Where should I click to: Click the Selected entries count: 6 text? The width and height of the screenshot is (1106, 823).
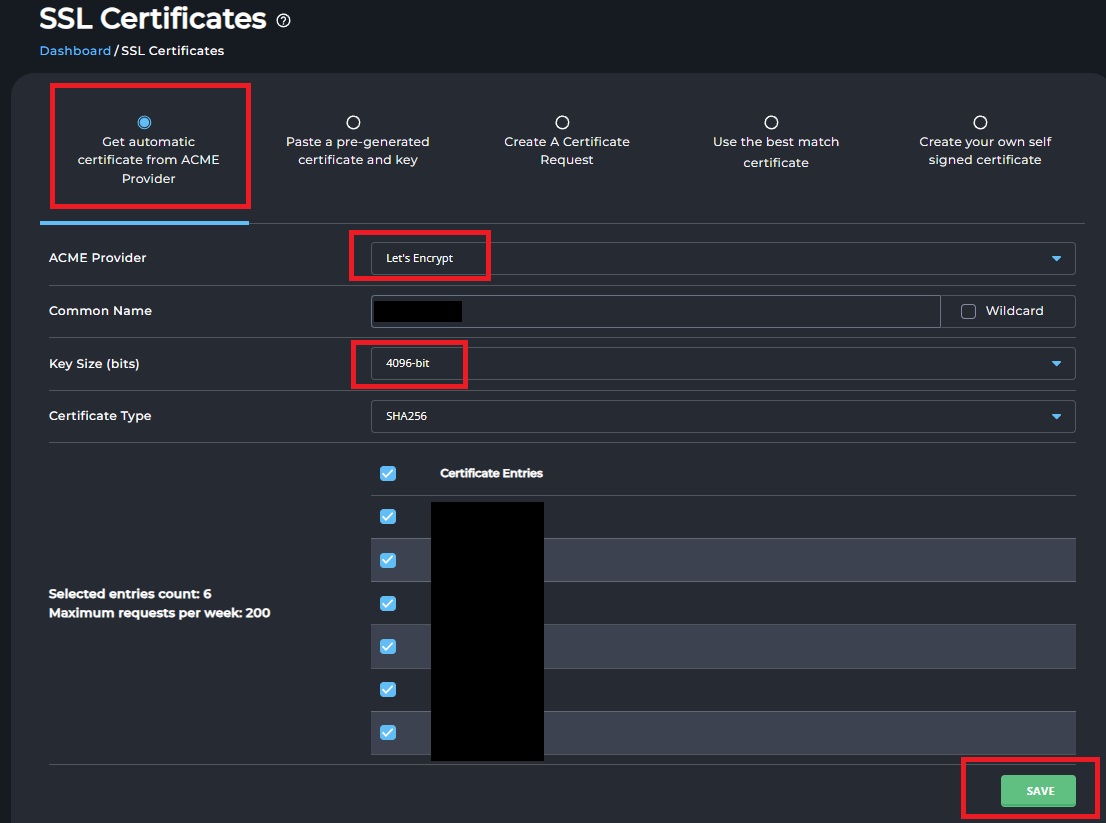coord(130,594)
